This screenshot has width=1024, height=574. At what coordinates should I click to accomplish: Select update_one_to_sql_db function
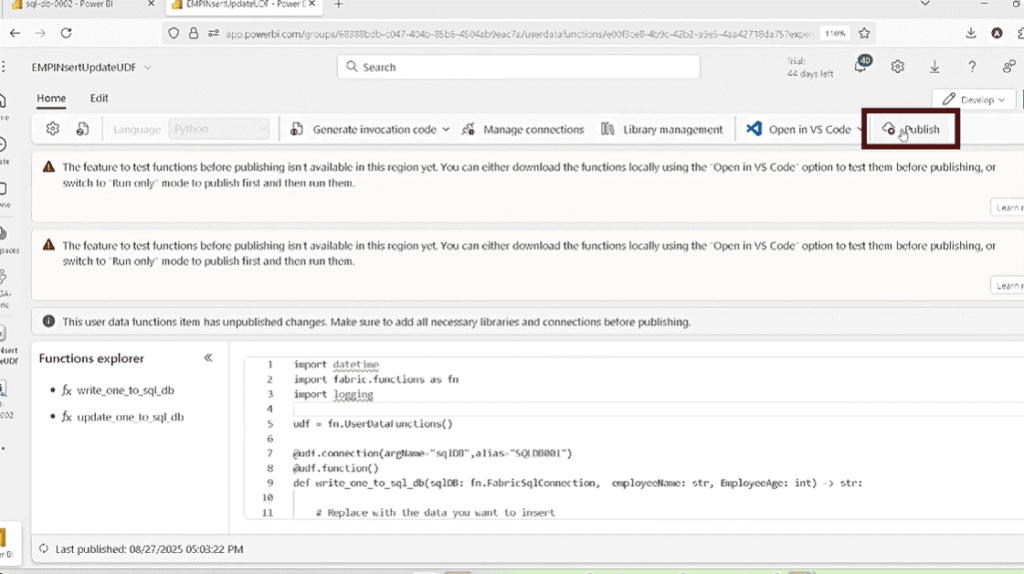point(131,417)
